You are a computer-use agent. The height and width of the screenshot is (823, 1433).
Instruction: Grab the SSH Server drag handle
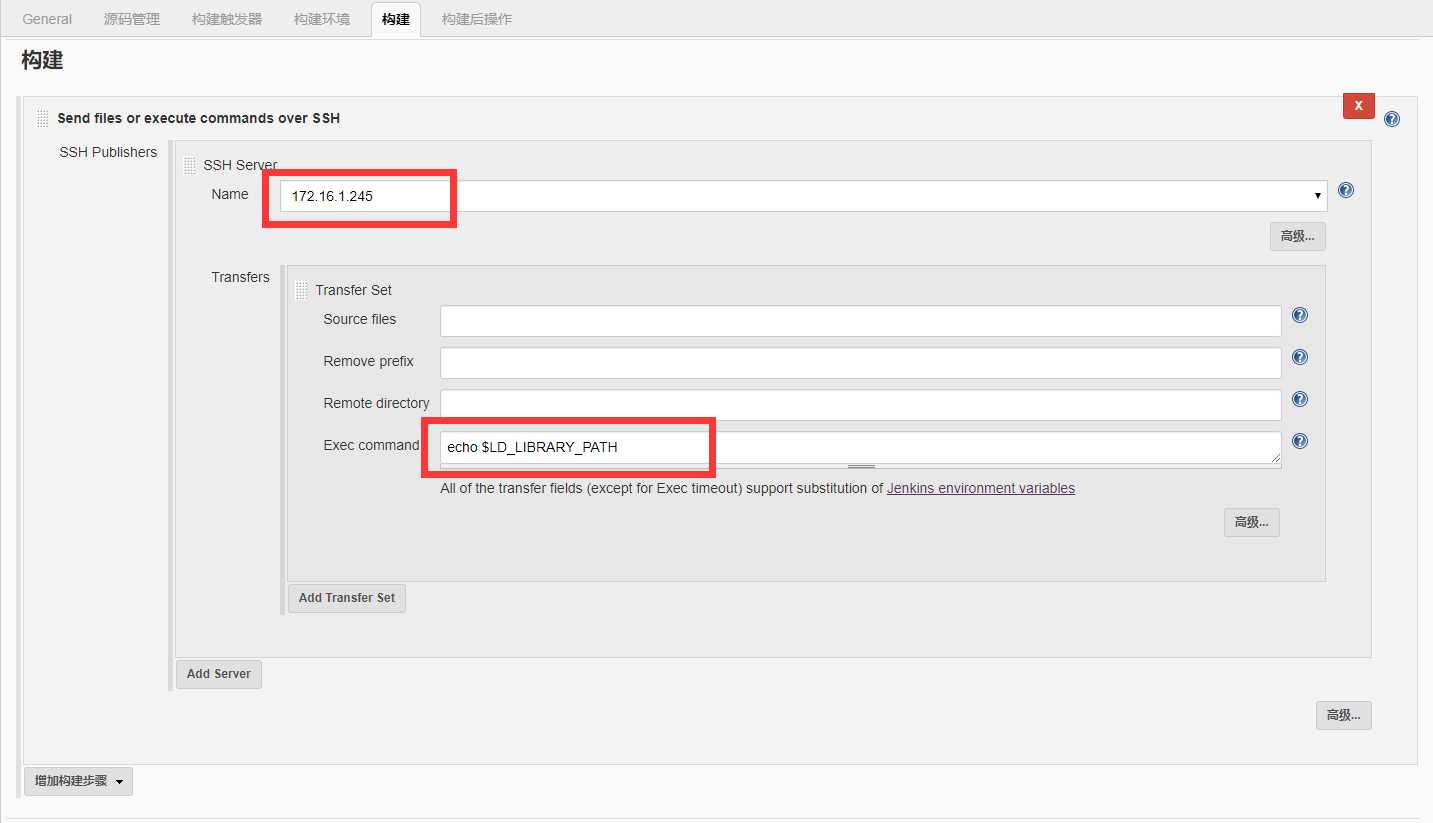click(x=190, y=165)
